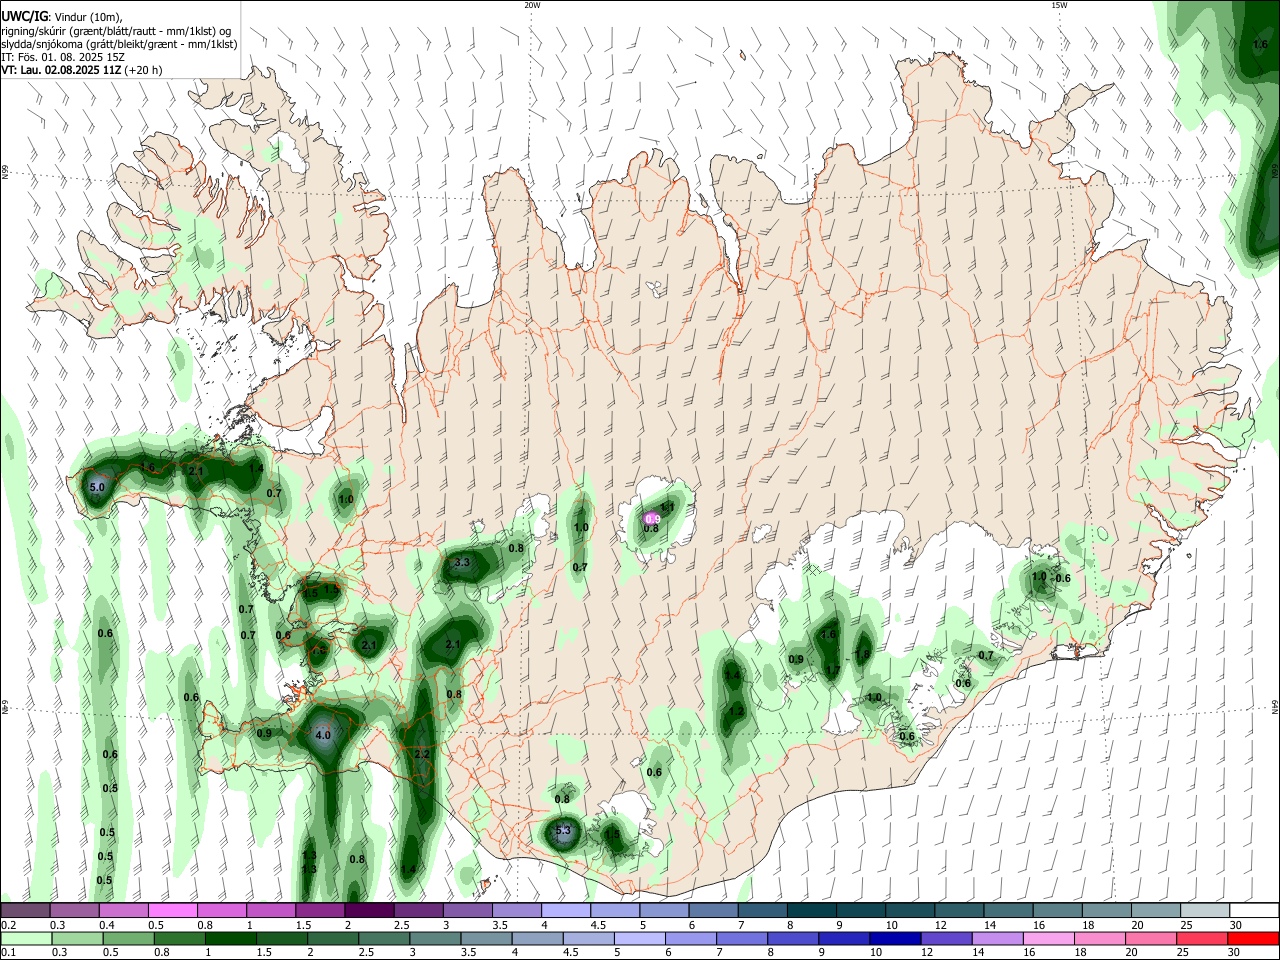Click the 20W longitude label
Image resolution: width=1280 pixels, height=960 pixels.
532,5
